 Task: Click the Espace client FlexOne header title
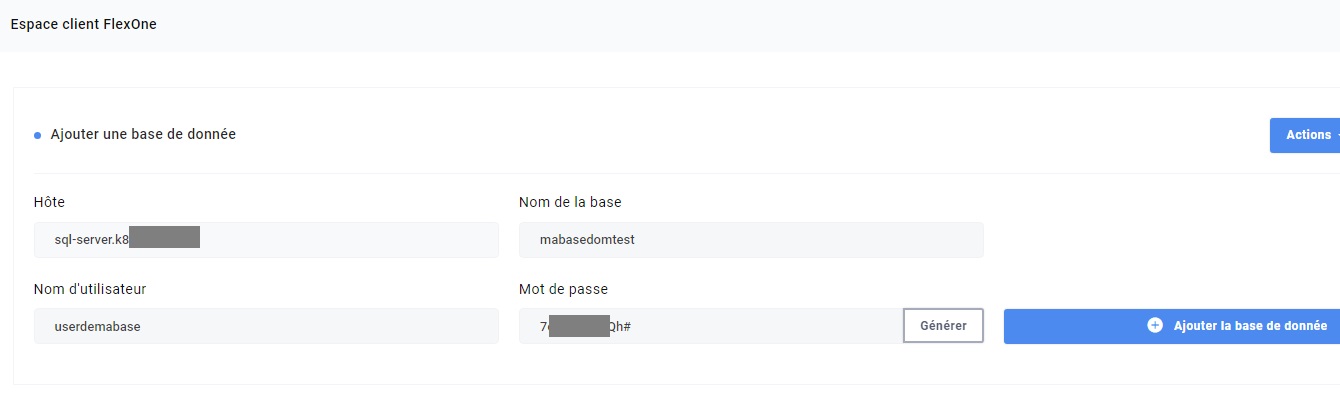pyautogui.click(x=83, y=24)
